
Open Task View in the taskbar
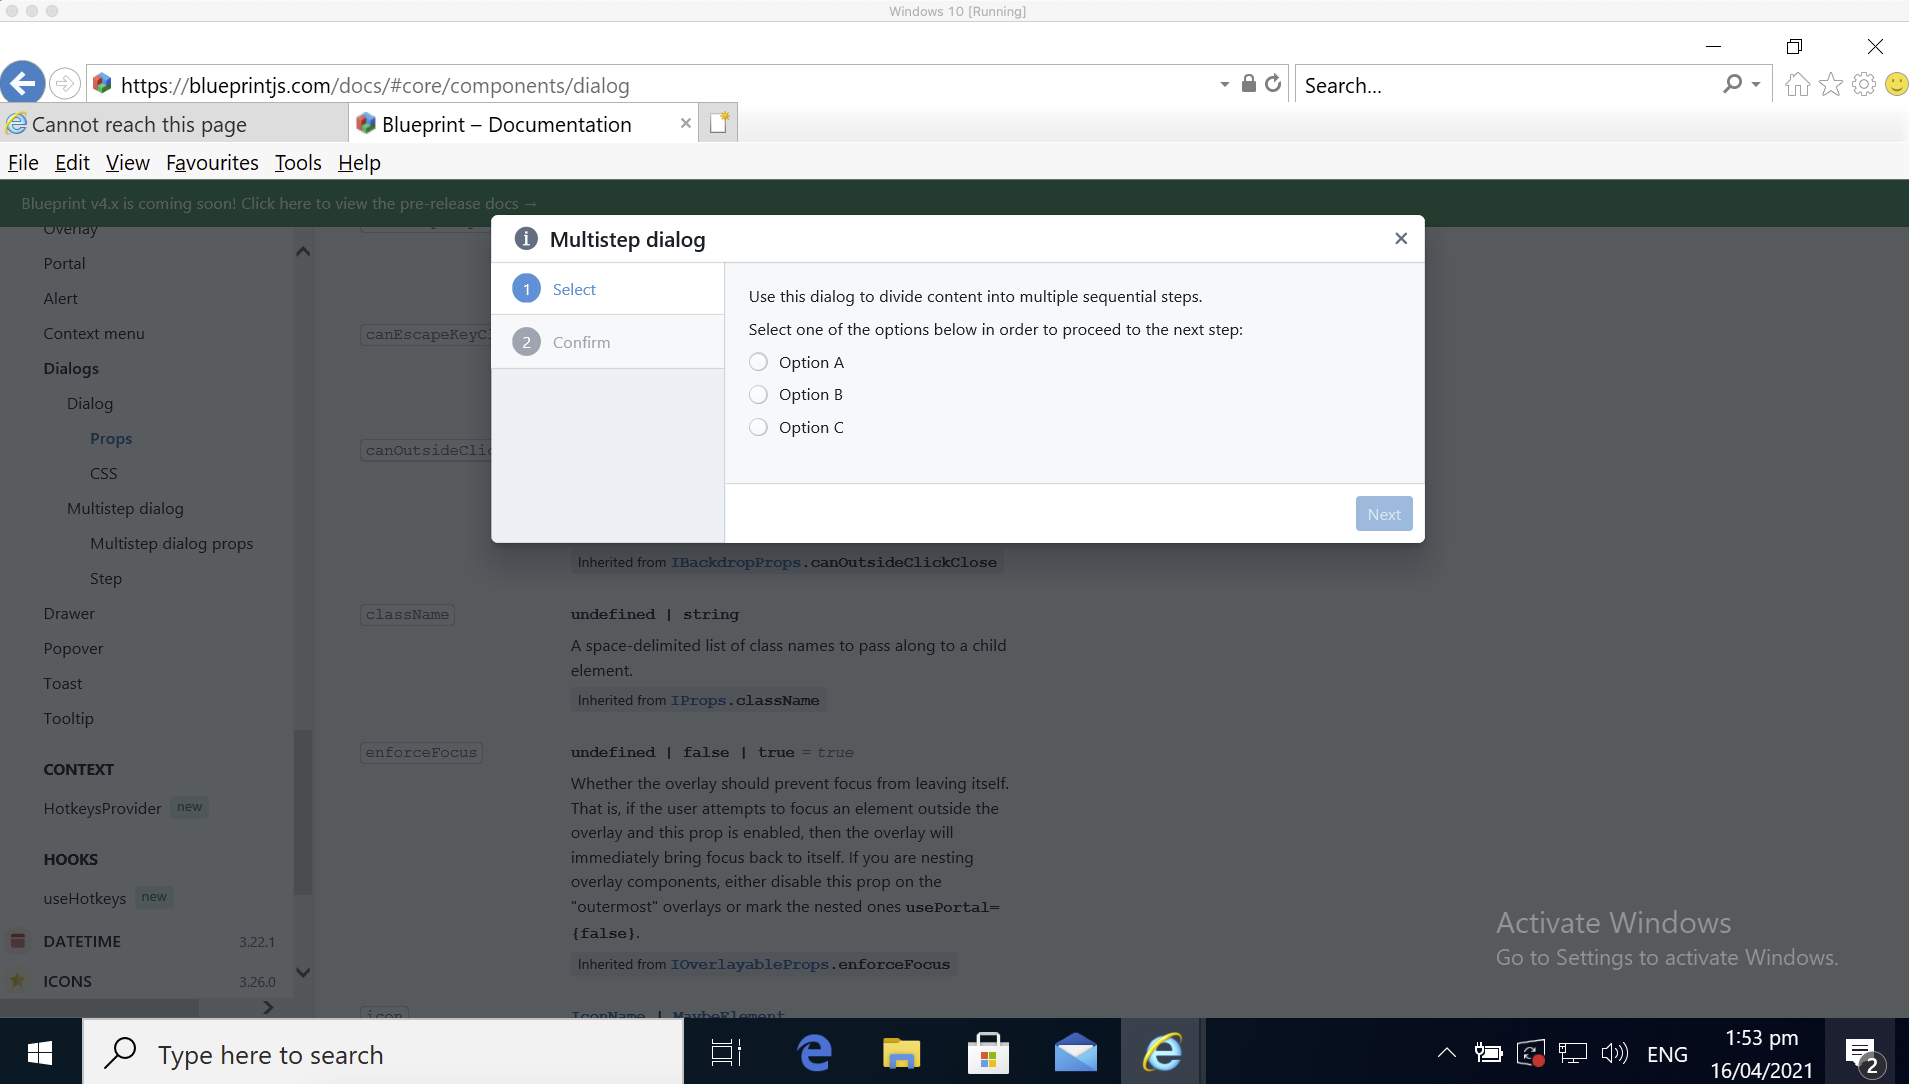(726, 1053)
